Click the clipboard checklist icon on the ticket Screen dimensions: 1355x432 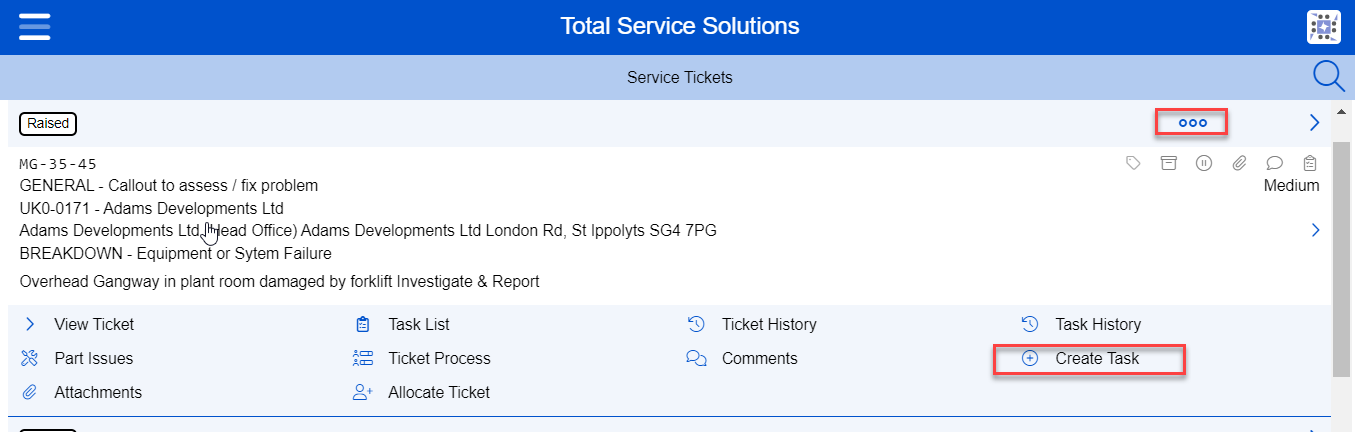(x=1310, y=163)
